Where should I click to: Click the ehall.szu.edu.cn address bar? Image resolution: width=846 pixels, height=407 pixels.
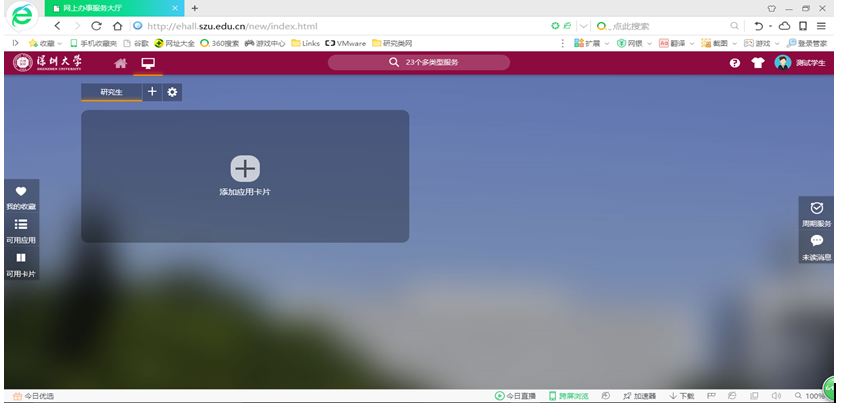click(232, 26)
